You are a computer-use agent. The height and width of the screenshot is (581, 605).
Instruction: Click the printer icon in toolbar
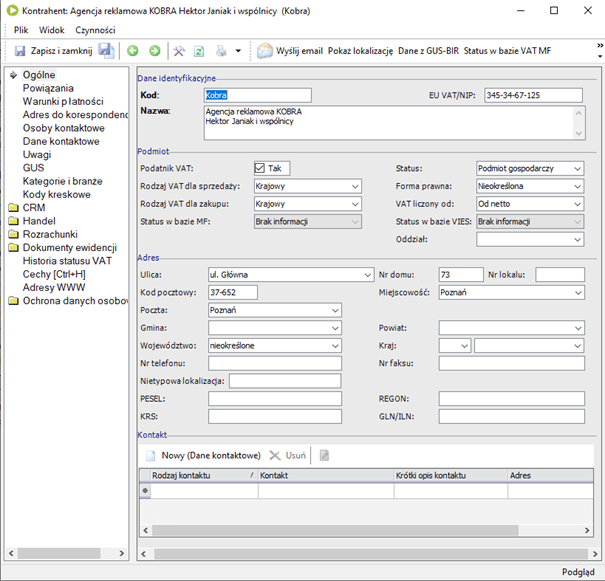pos(221,51)
